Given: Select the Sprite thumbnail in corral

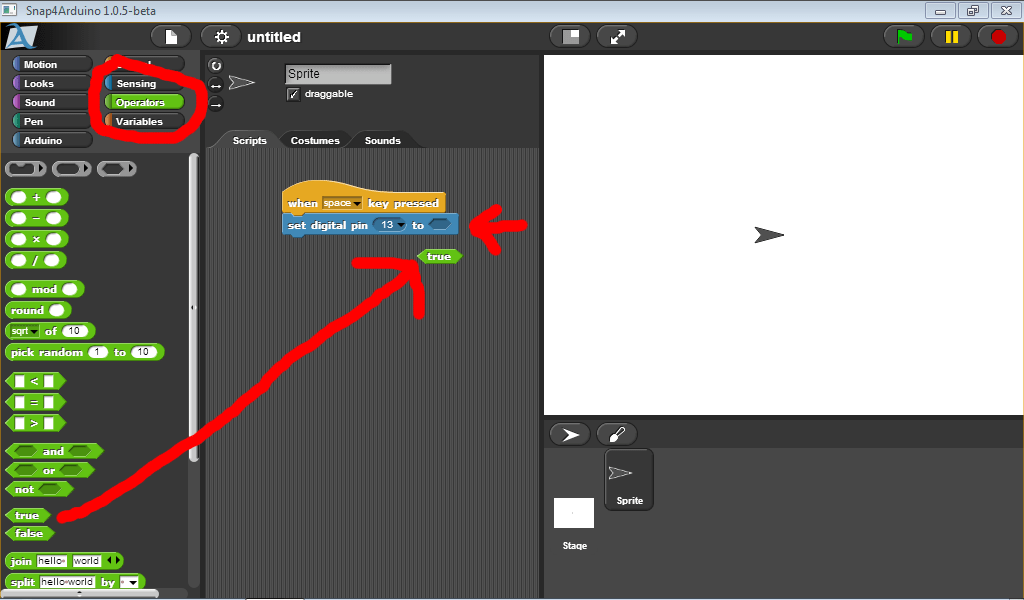Looking at the screenshot, I should click(x=629, y=480).
